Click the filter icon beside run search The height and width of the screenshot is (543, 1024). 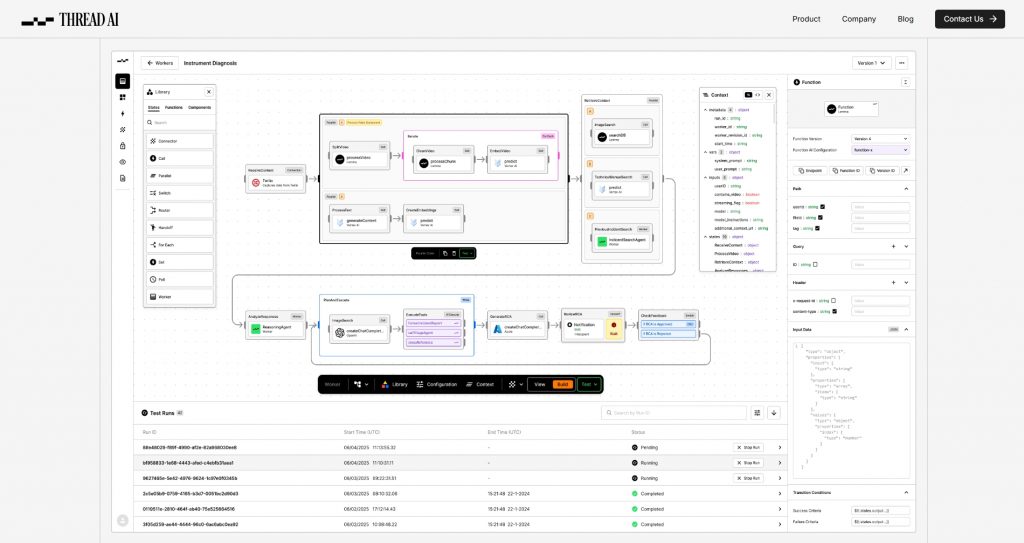pos(757,412)
